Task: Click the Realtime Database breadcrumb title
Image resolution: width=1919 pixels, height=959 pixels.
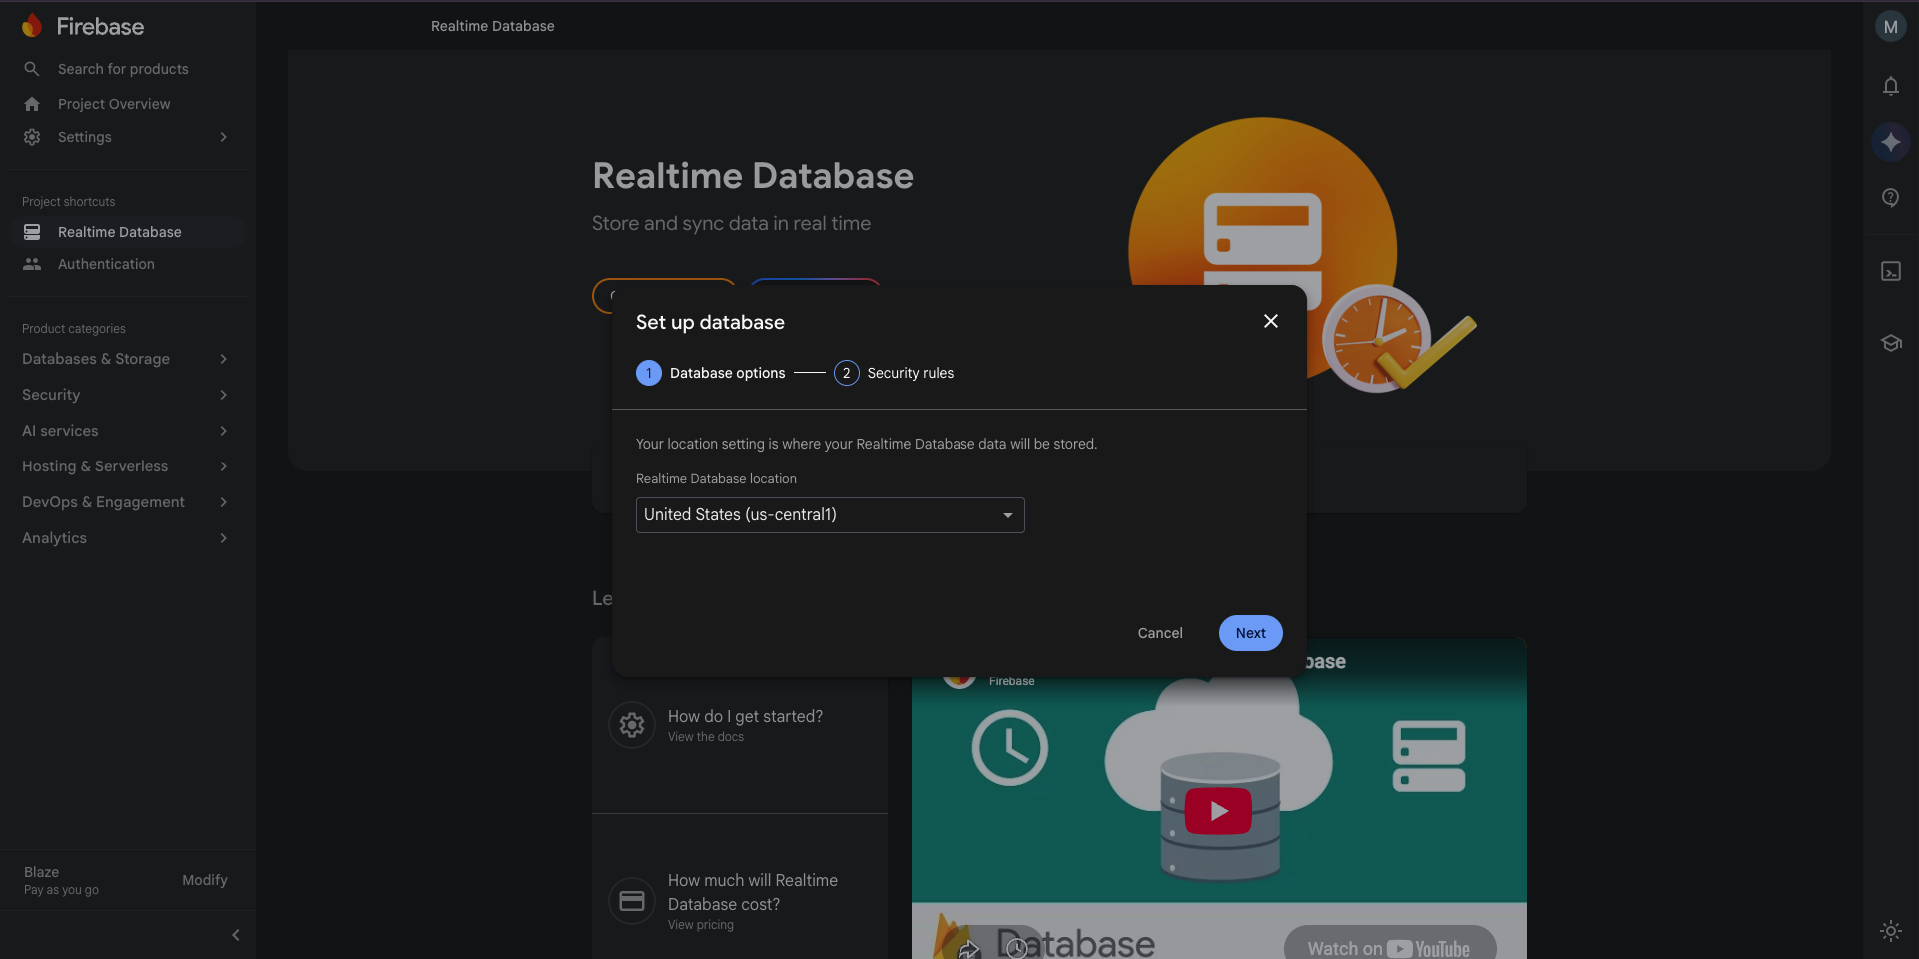Action: pyautogui.click(x=492, y=26)
